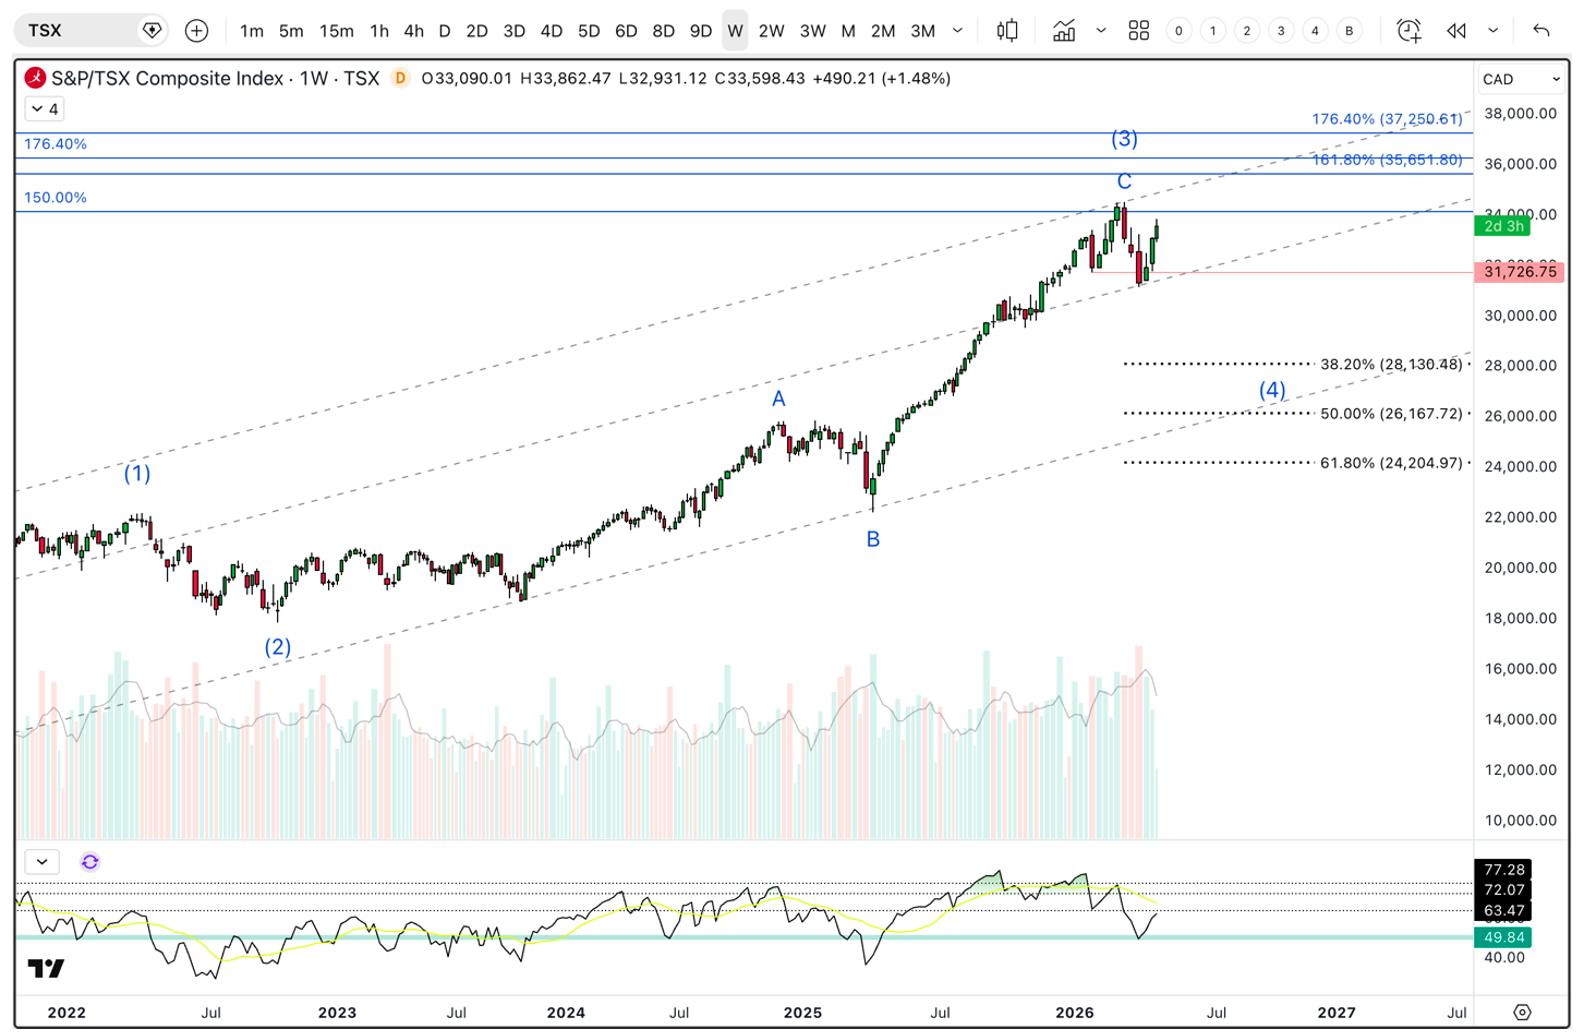Viewport: 1582px width, 1036px height.
Task: Select the active W weekly timeframe
Action: coord(735,30)
